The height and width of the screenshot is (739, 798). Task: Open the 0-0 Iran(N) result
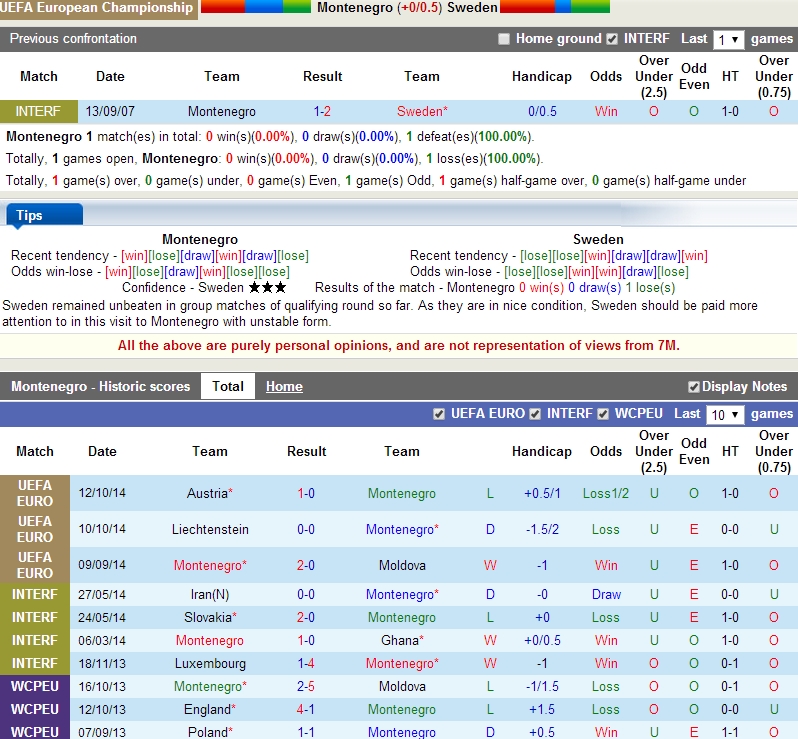tap(306, 594)
